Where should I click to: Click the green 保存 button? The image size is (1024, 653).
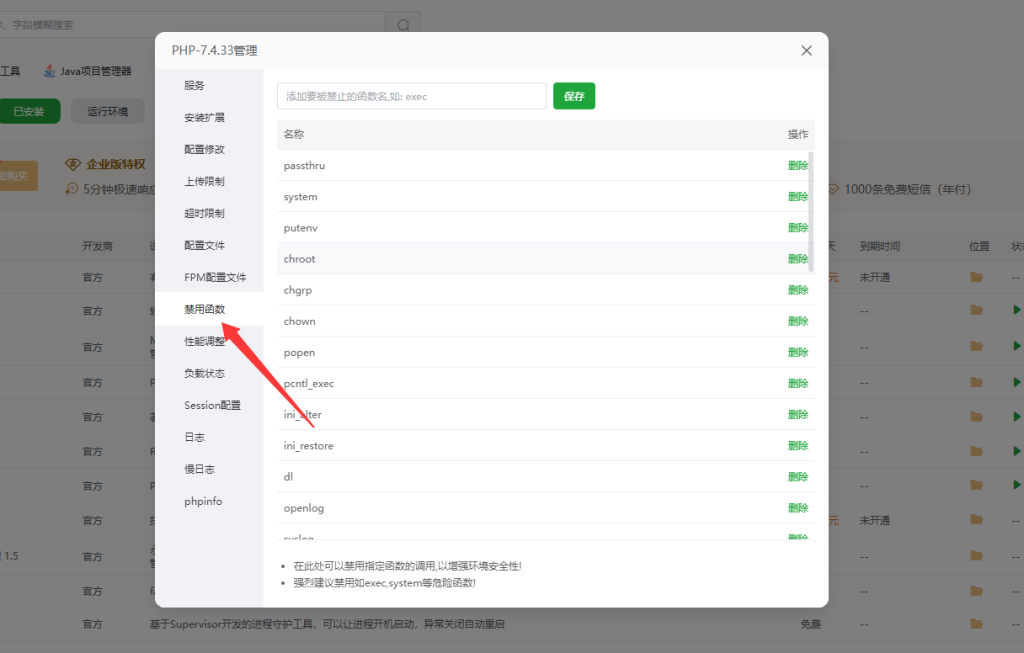tap(574, 96)
